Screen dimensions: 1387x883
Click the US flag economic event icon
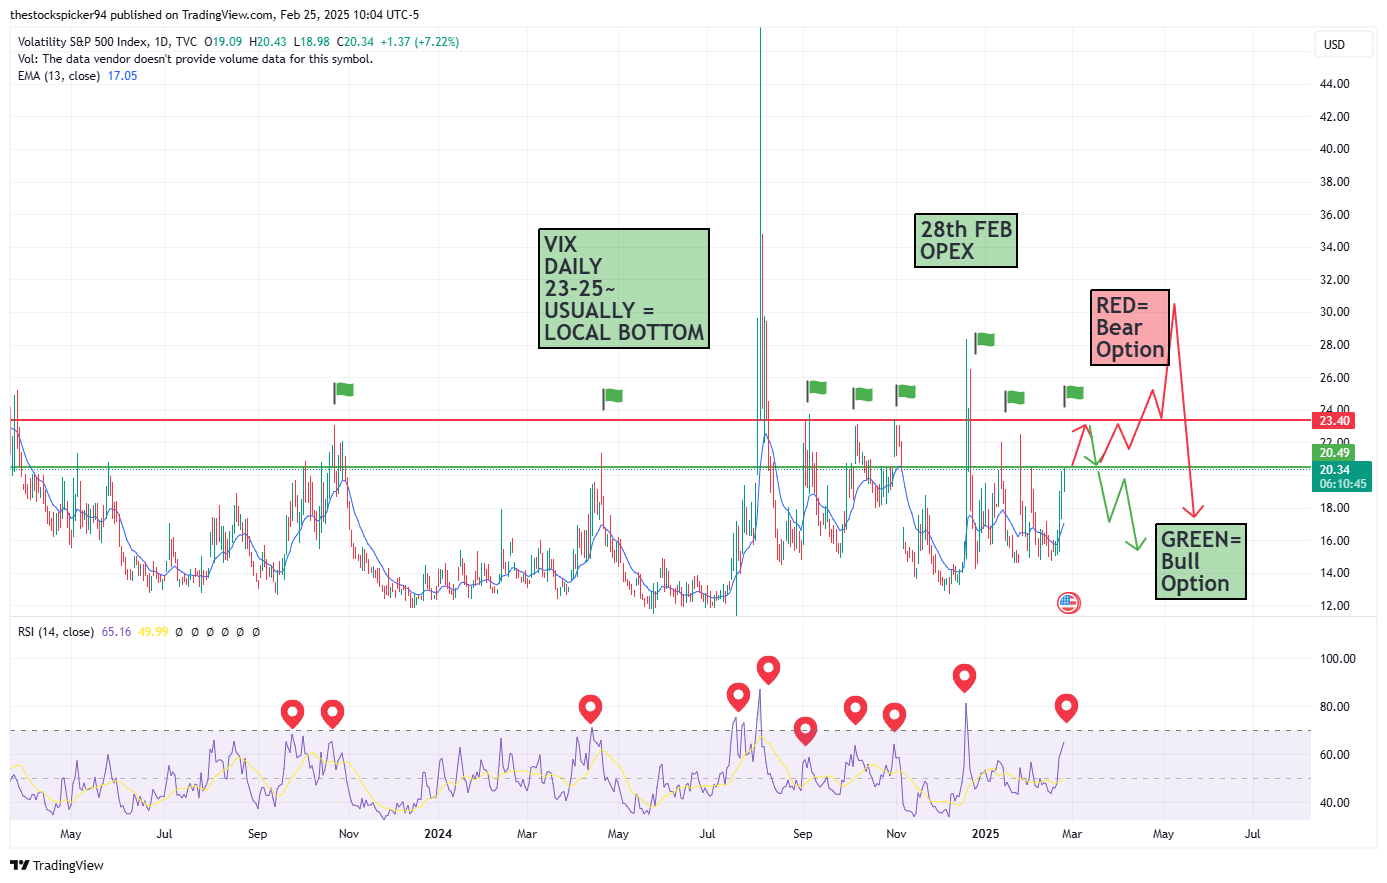[x=1068, y=602]
